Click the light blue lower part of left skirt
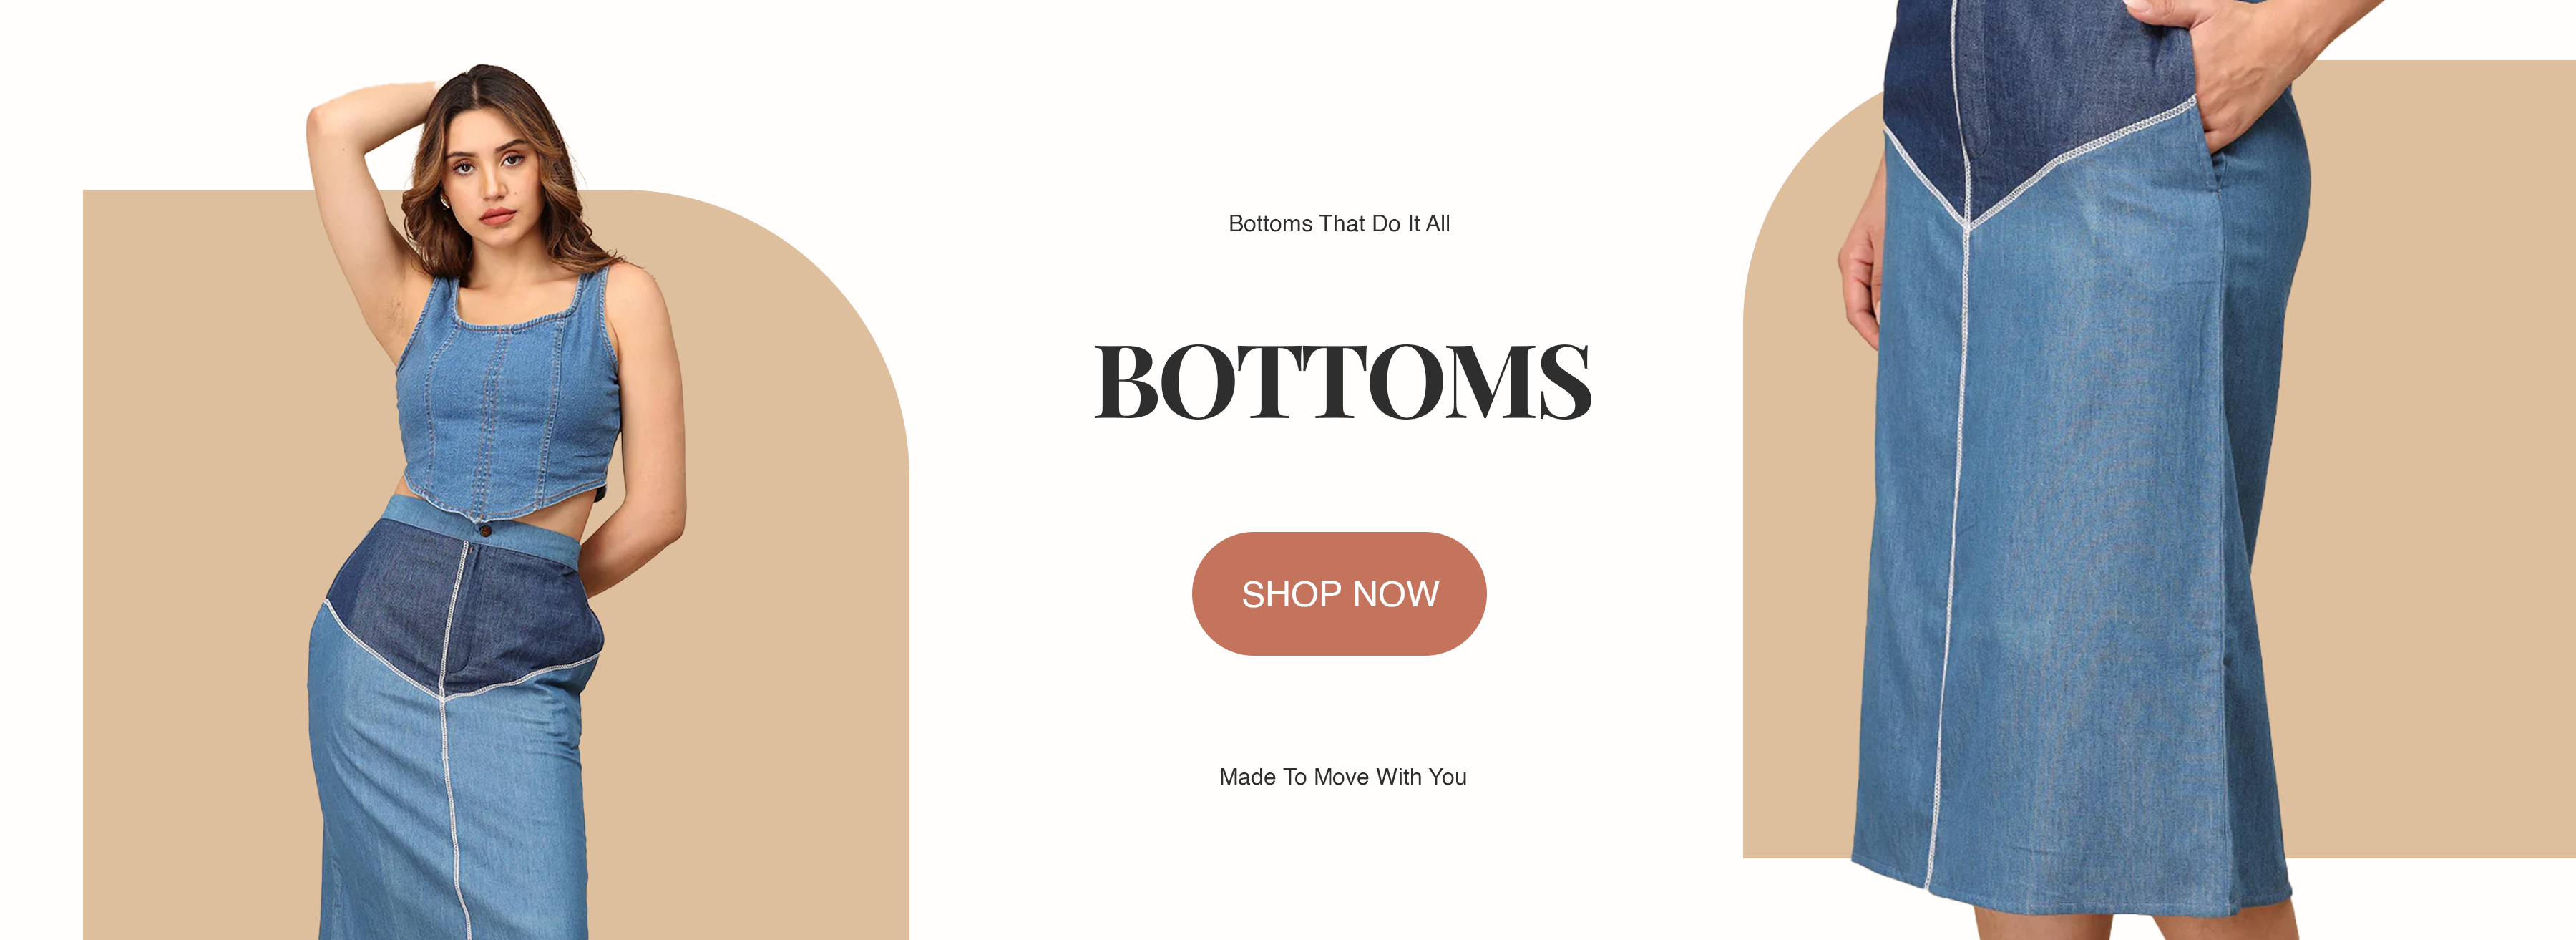Viewport: 2576px width, 940px height. pyautogui.click(x=450, y=810)
